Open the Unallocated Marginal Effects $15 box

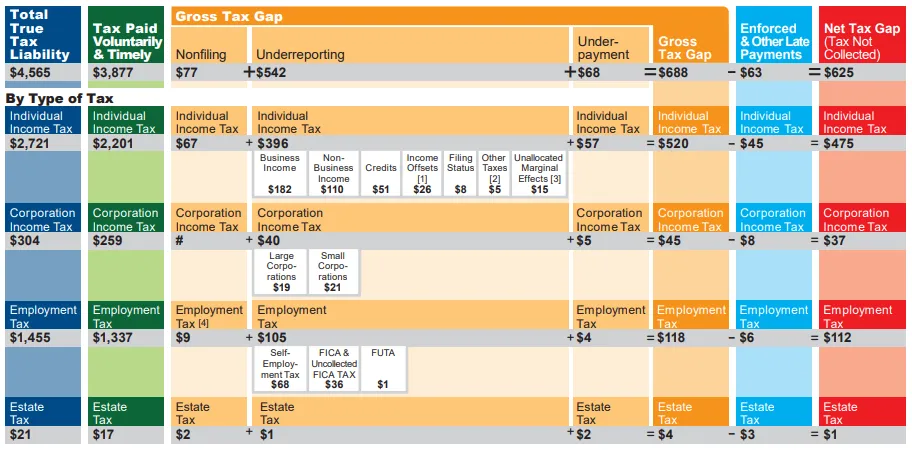click(539, 174)
